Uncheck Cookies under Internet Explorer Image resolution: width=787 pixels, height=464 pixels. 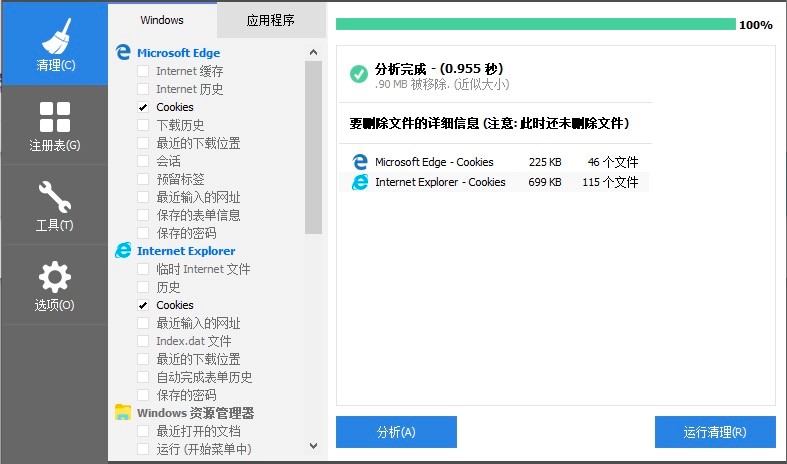click(x=143, y=305)
